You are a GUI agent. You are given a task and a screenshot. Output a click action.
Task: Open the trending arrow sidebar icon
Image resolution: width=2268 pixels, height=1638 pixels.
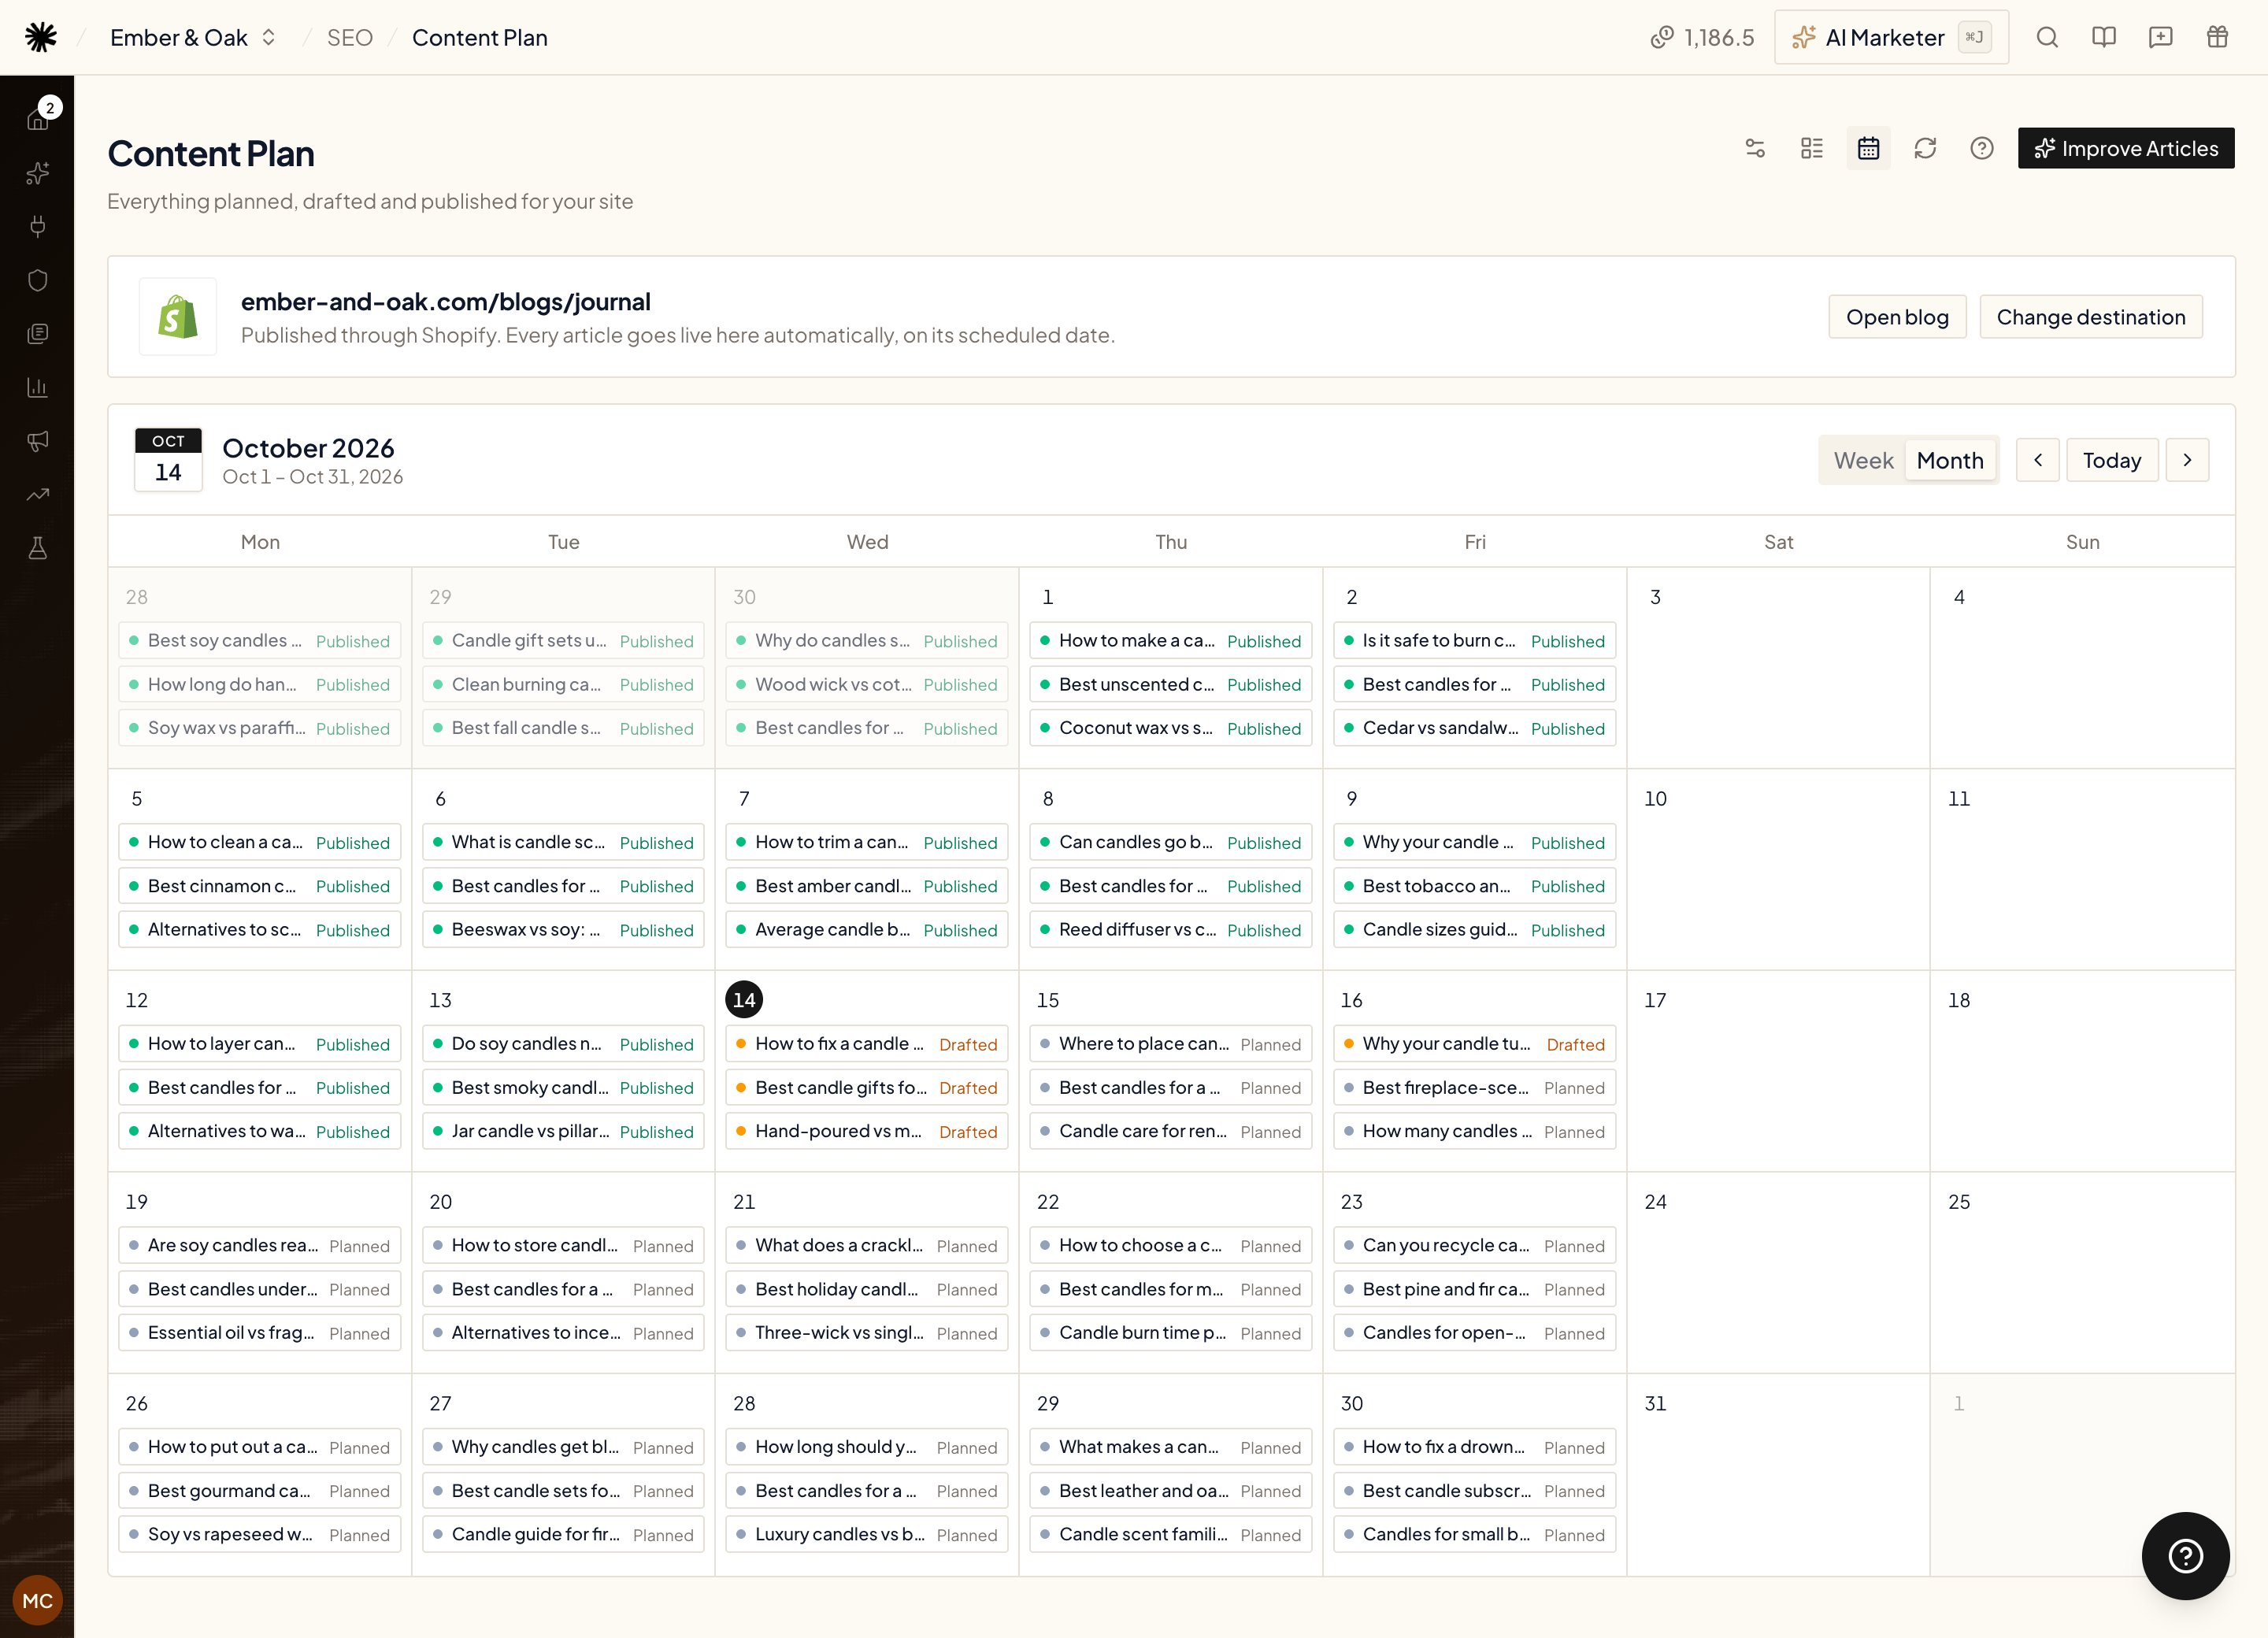pos(38,494)
